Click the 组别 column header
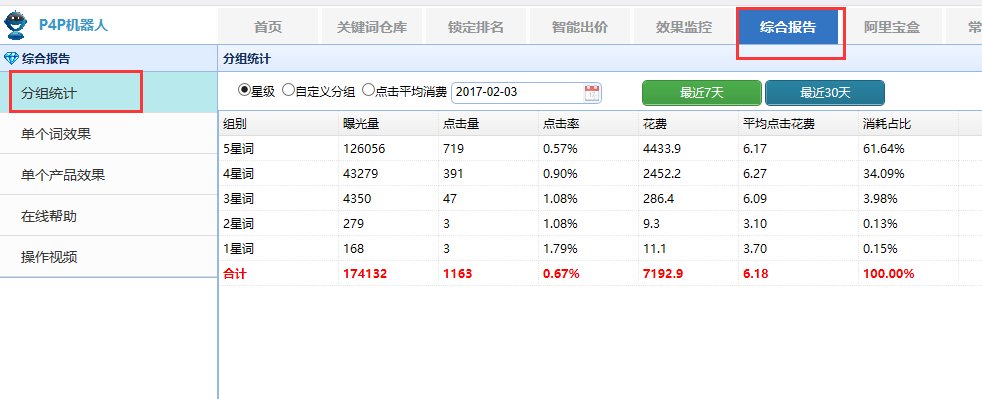982x399 pixels. [279, 123]
